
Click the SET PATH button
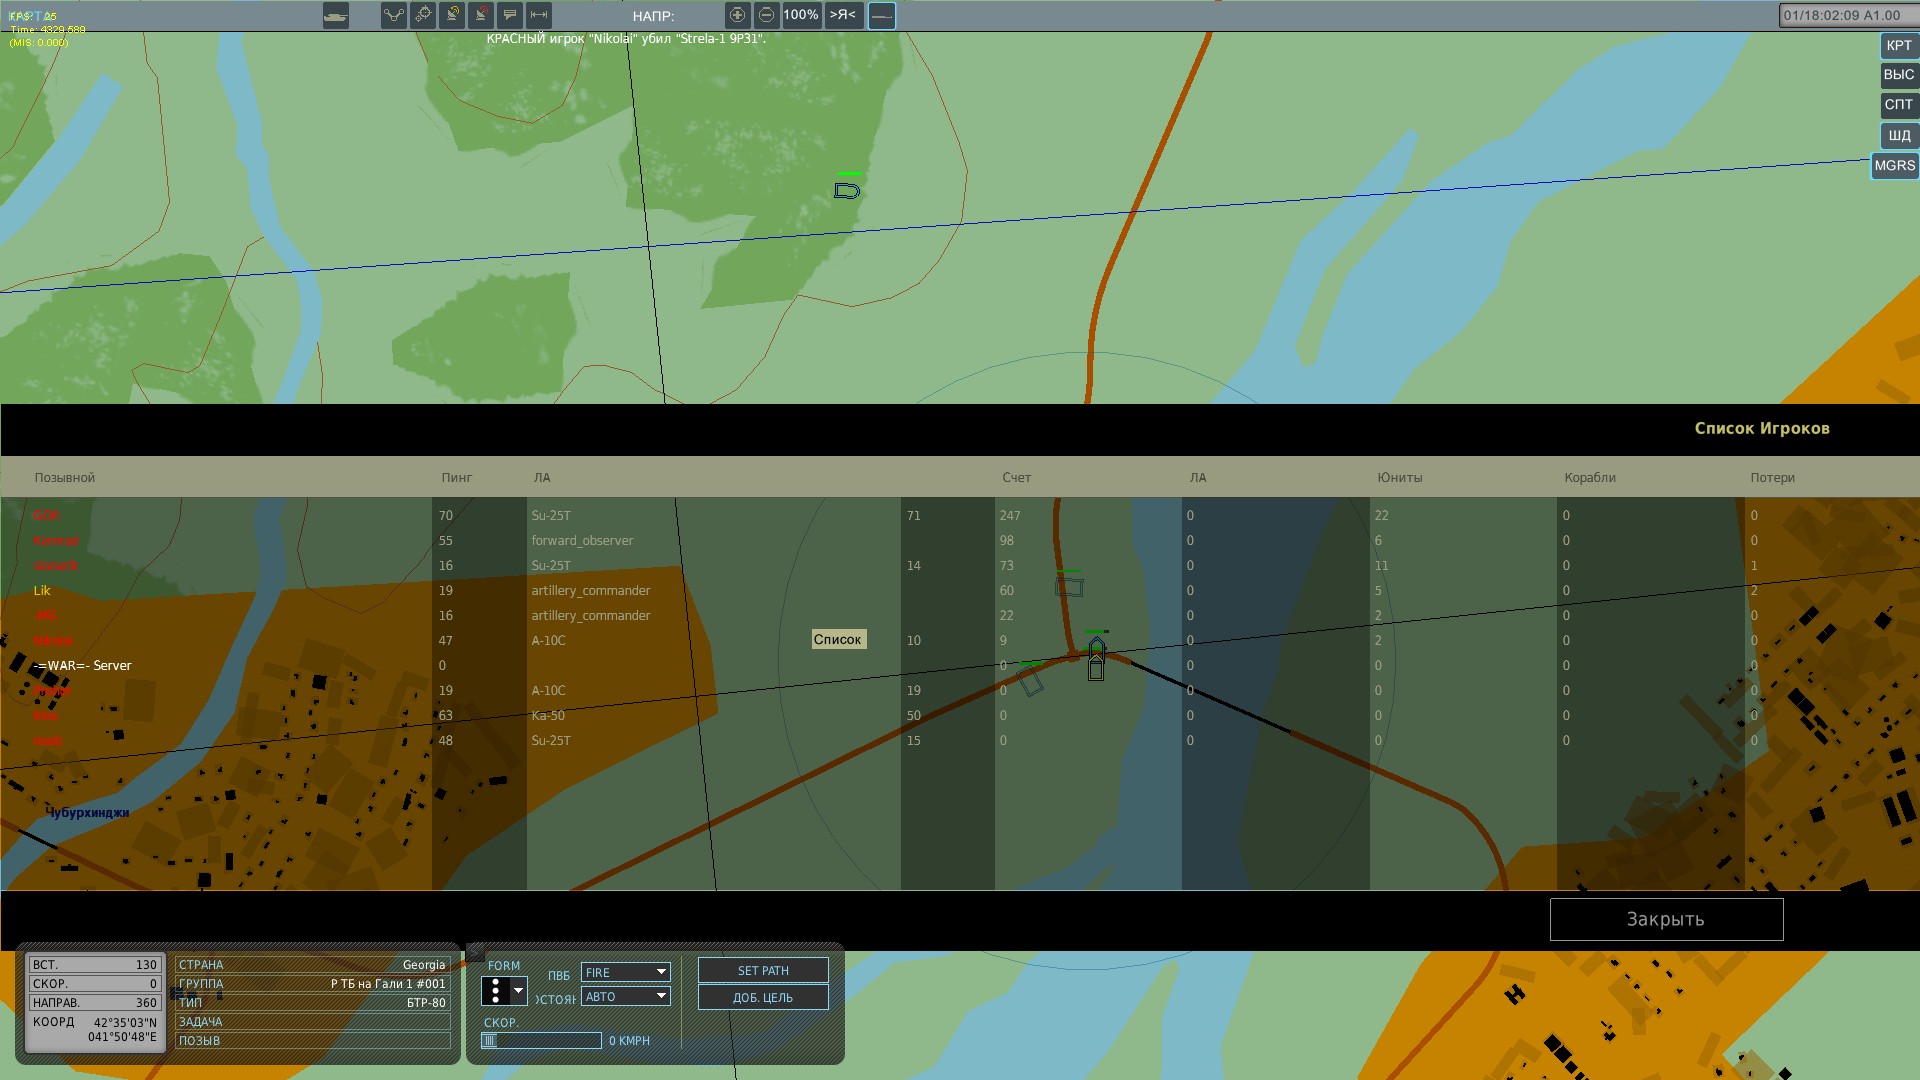763,971
